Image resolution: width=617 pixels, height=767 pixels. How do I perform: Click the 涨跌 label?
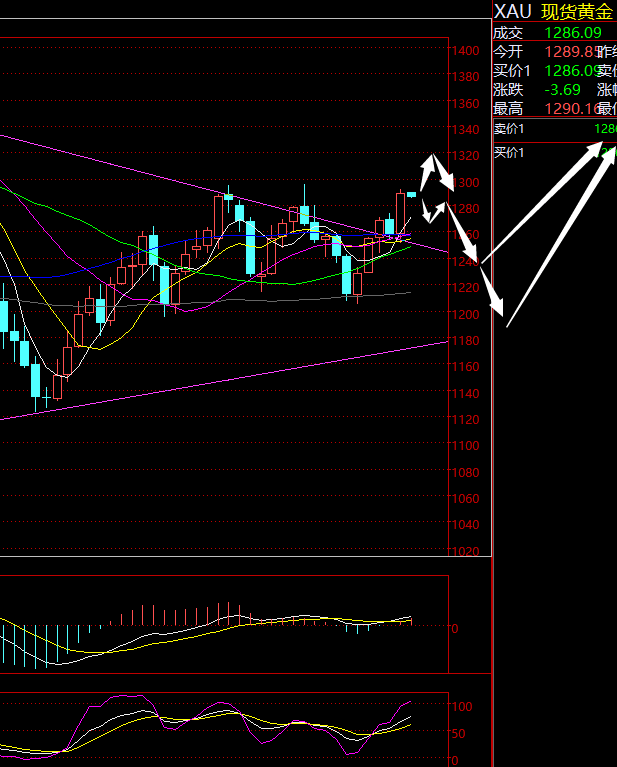(x=508, y=90)
